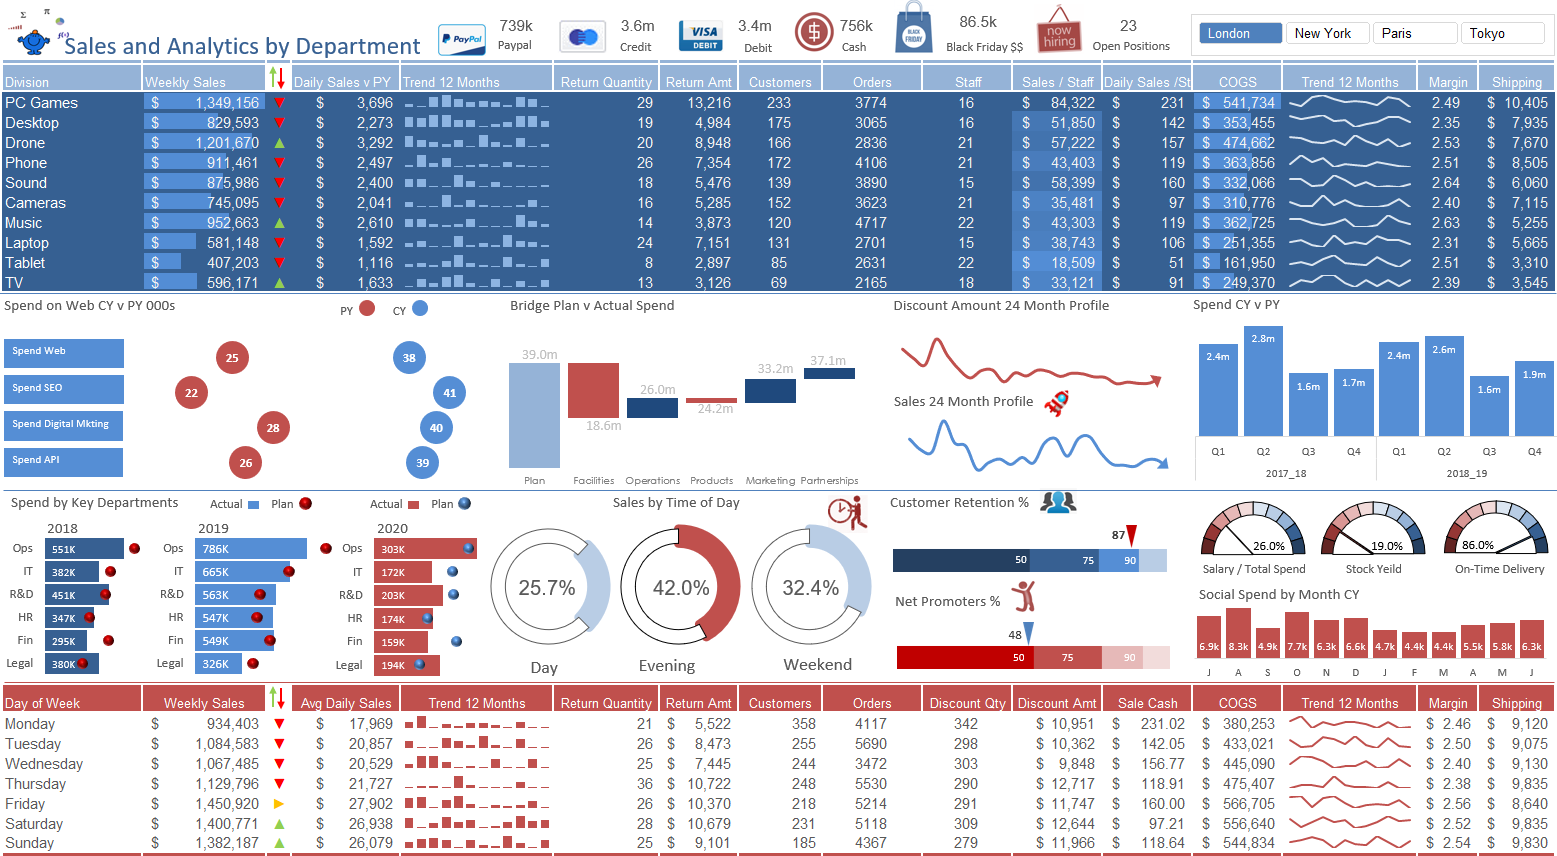This screenshot has height=856, width=1557.
Task: Click the Spend API button
Action: (x=63, y=461)
